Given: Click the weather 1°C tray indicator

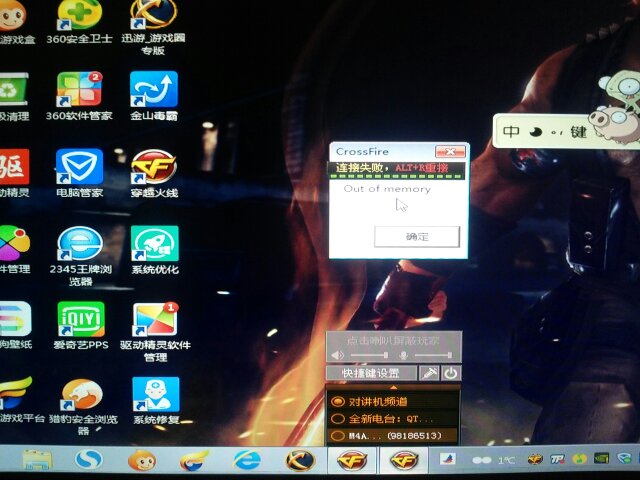Looking at the screenshot, I should tap(494, 460).
